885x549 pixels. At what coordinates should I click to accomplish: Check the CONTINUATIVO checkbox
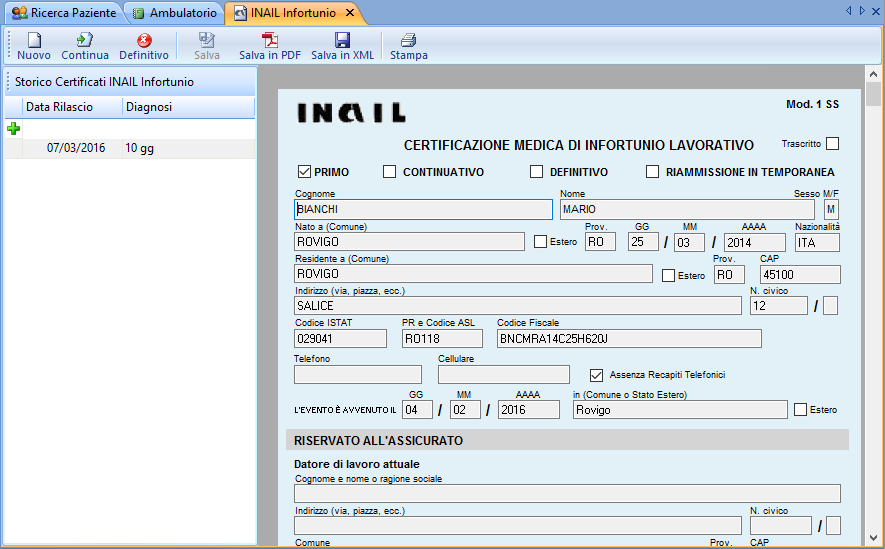(x=389, y=172)
